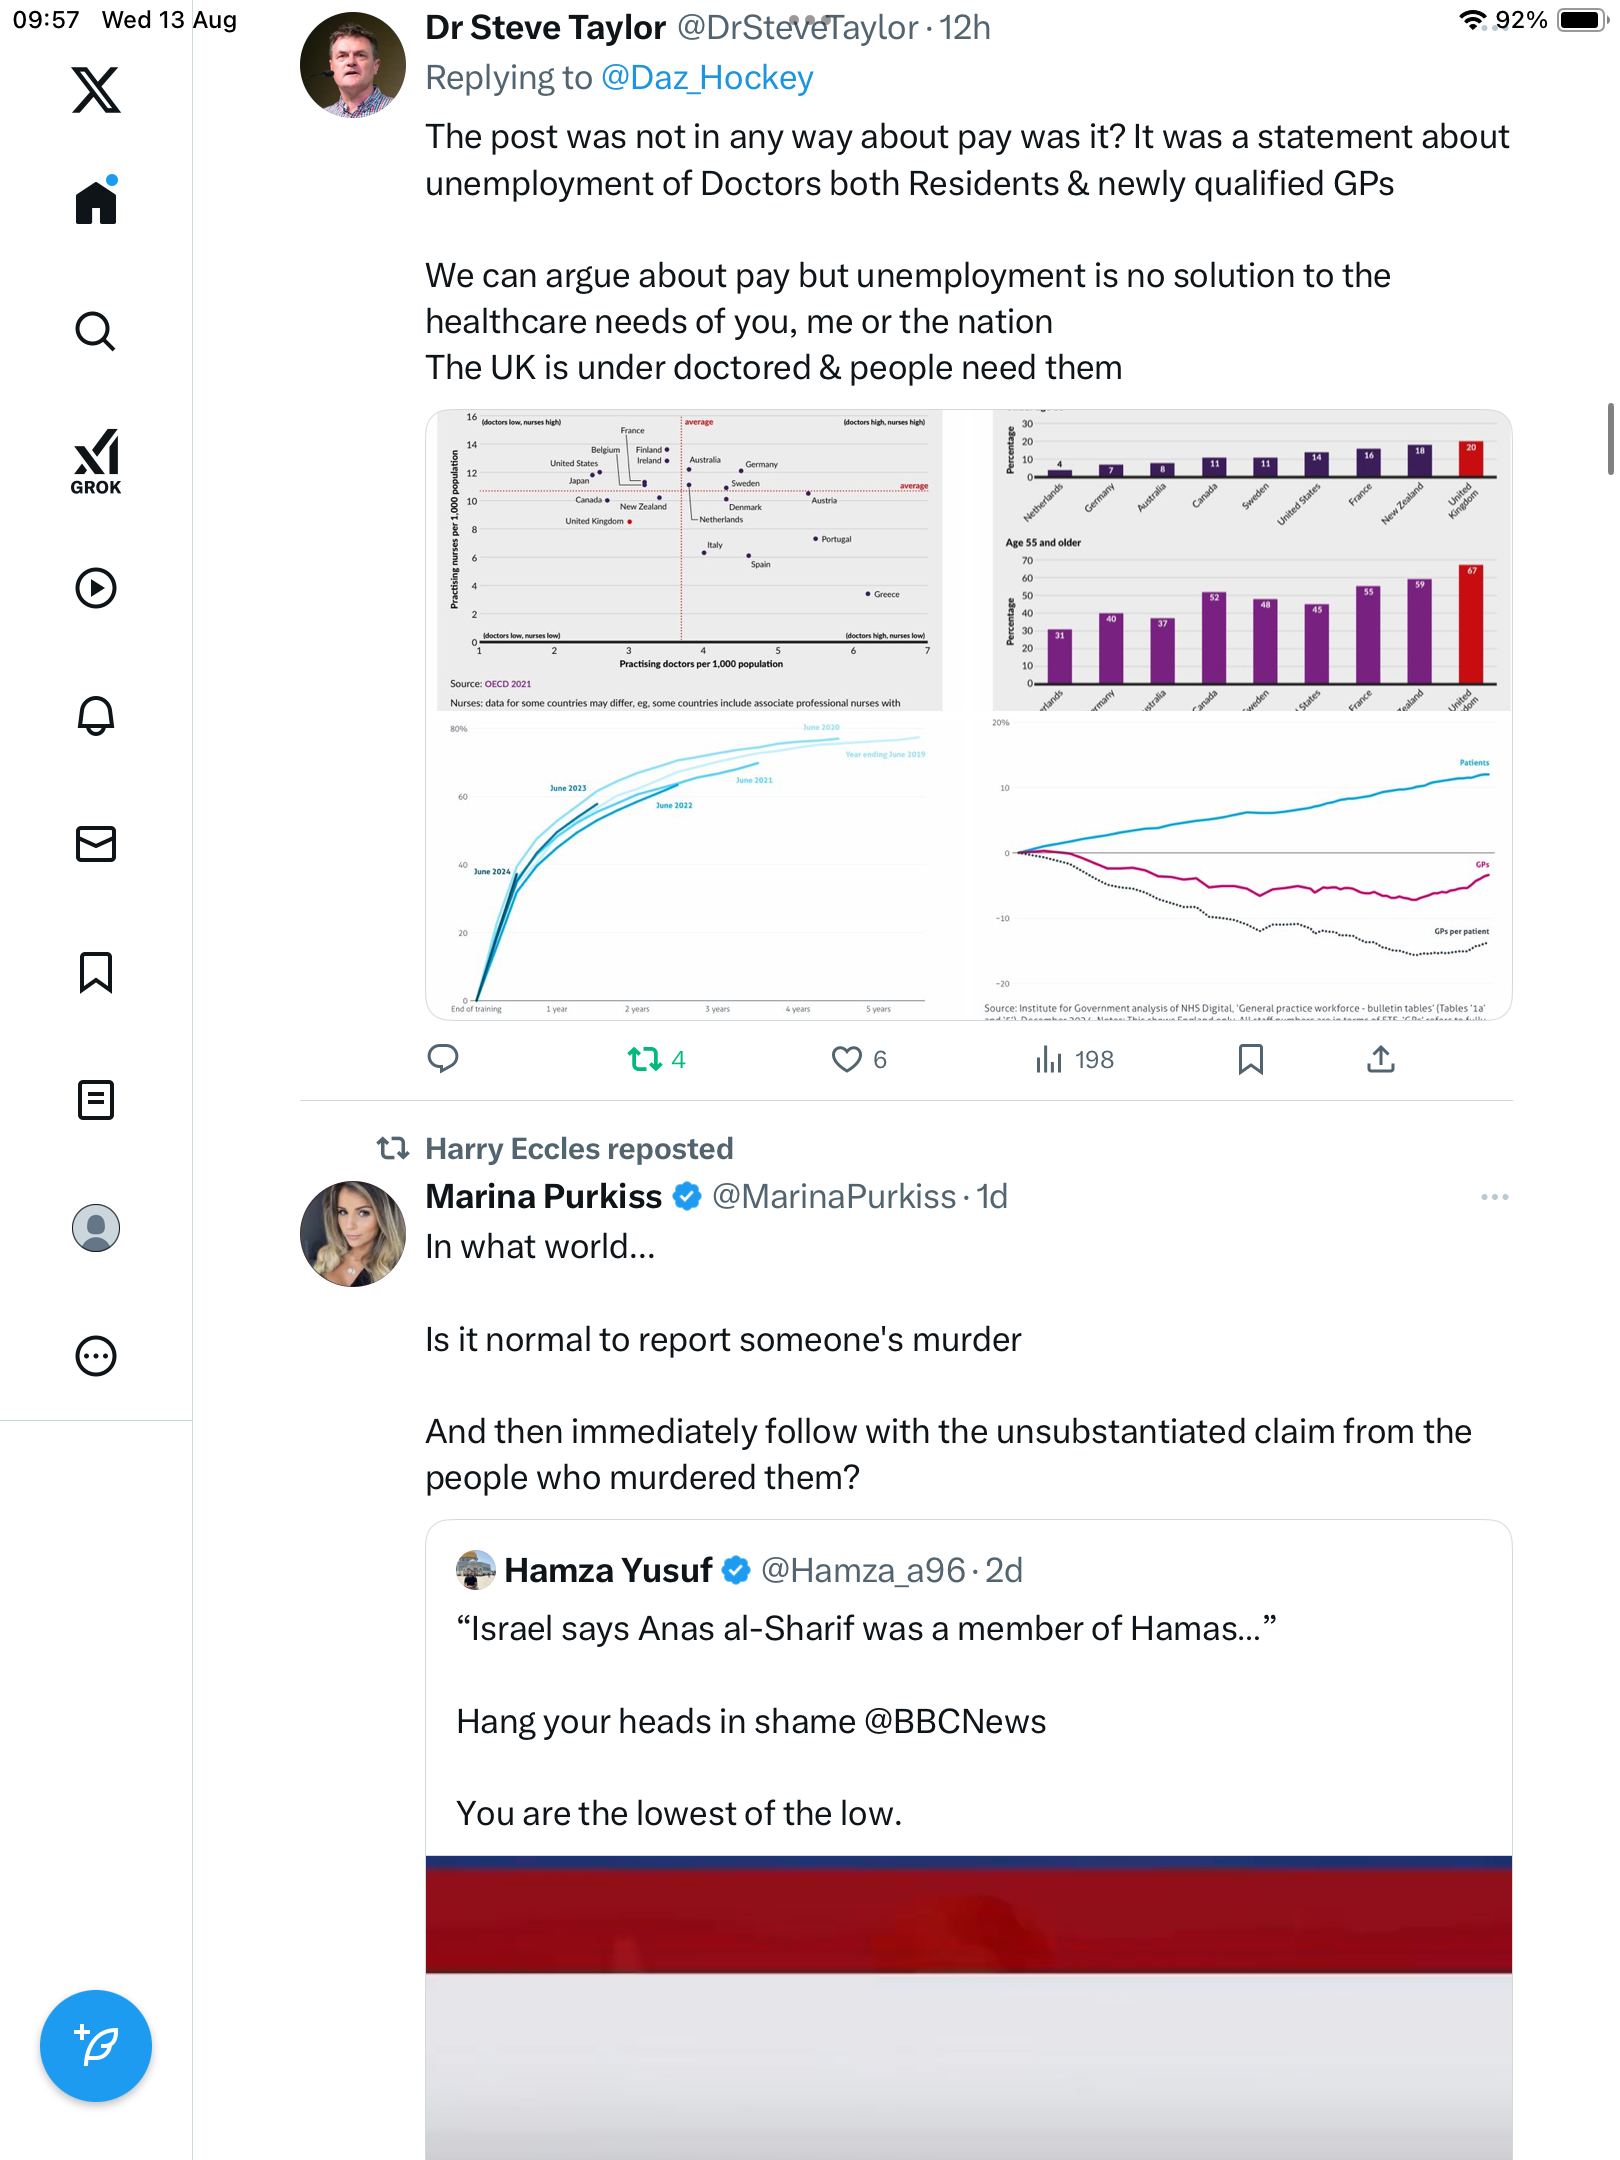The image size is (1620, 2160).
Task: Share Dr Steve Taylor's post
Action: point(1380,1059)
